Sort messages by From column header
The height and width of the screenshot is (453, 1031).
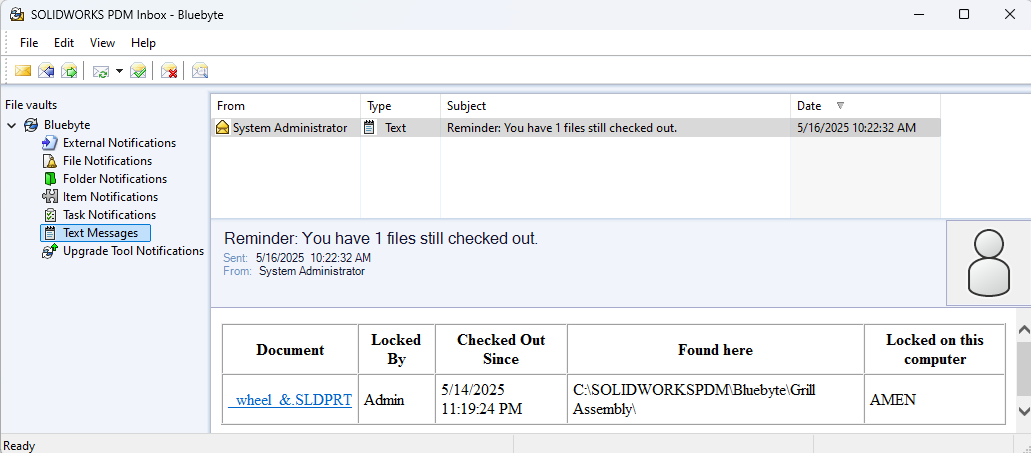[x=285, y=106]
